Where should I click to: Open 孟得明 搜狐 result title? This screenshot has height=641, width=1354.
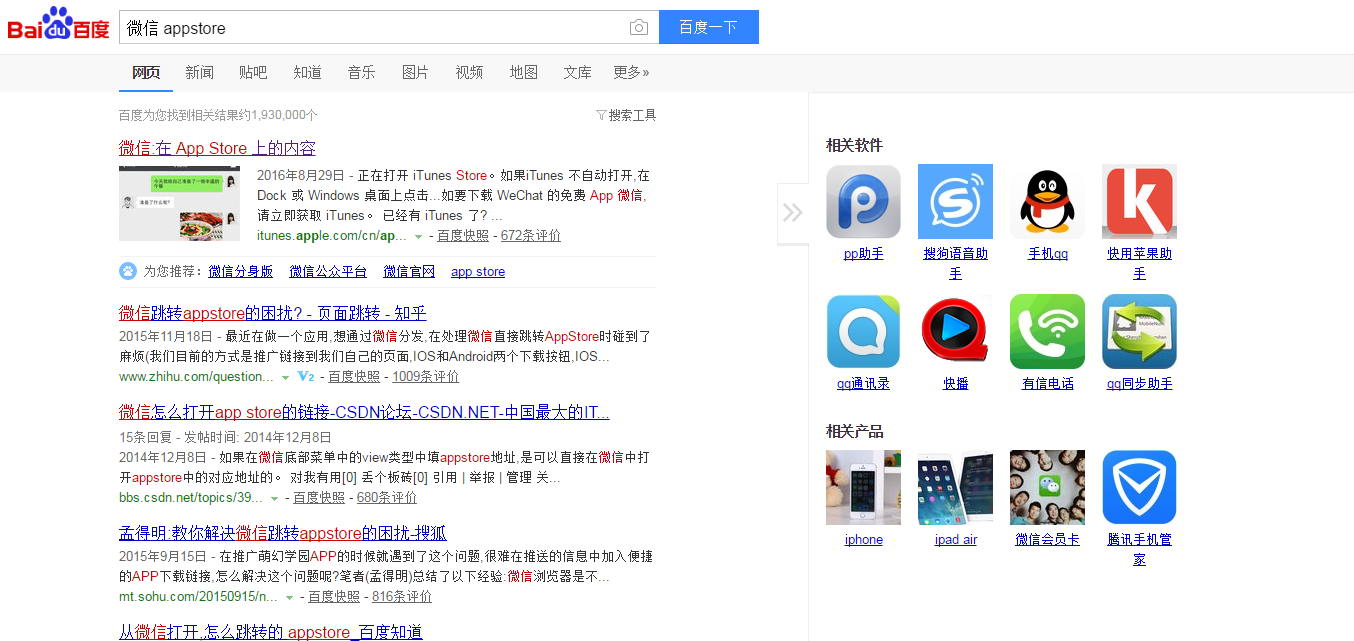(x=283, y=533)
